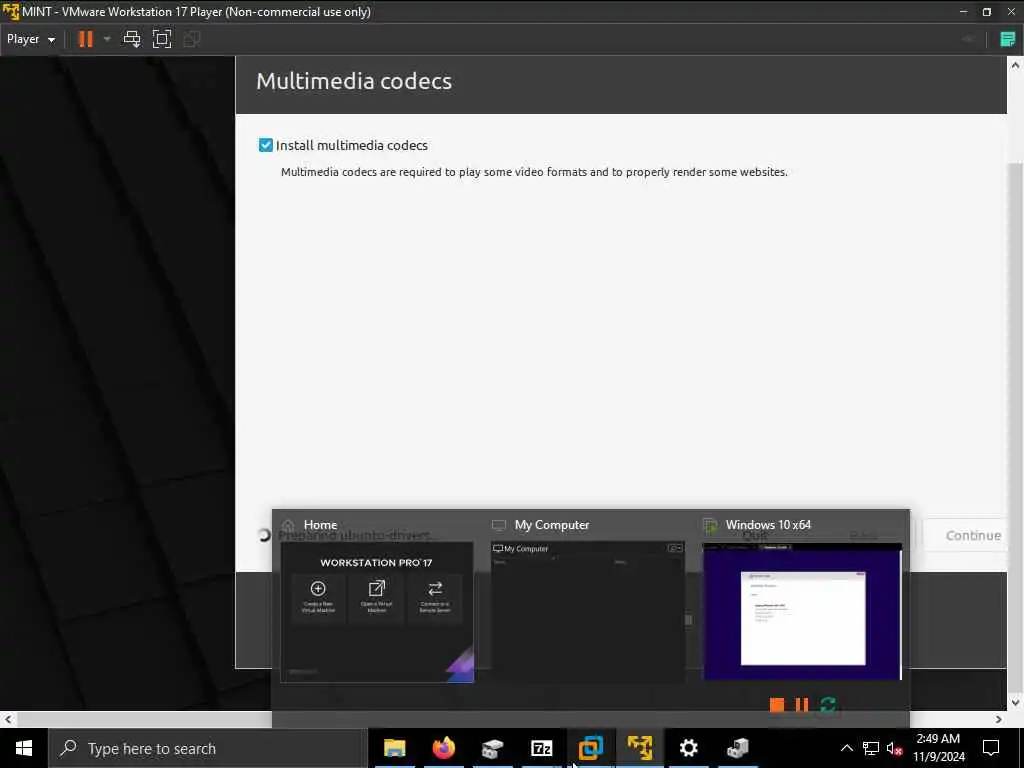Click the Type here to search box
Image resolution: width=1024 pixels, height=768 pixels.
pos(207,748)
